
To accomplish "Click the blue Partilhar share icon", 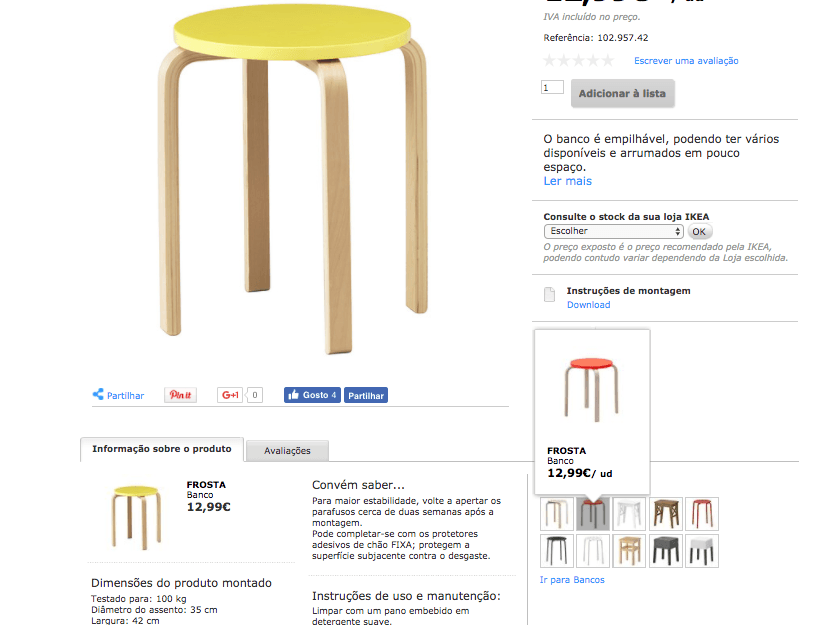I will 98,395.
